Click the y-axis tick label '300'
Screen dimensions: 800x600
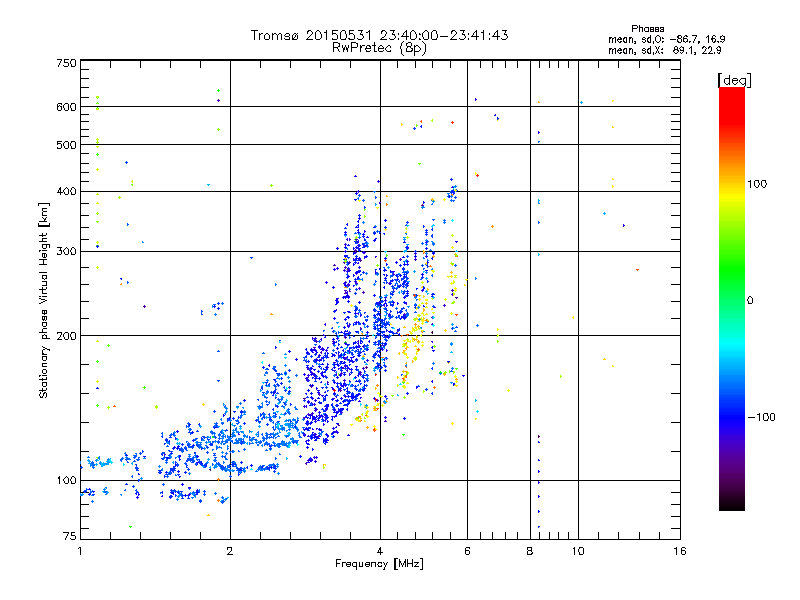click(x=66, y=251)
